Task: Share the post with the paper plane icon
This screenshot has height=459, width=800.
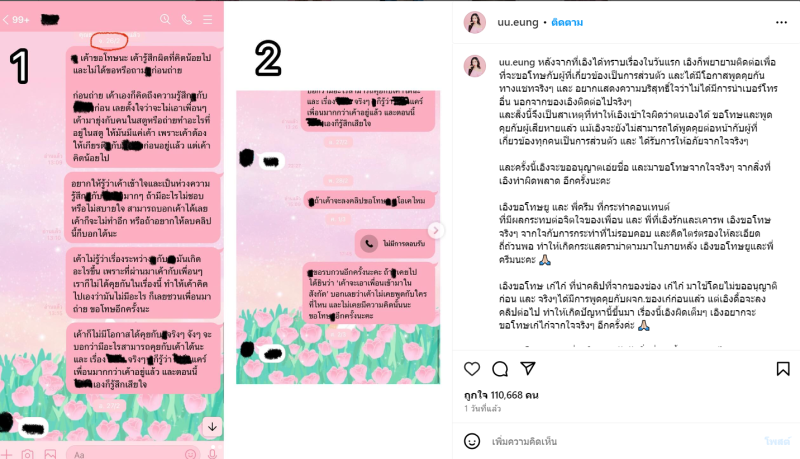Action: point(528,368)
